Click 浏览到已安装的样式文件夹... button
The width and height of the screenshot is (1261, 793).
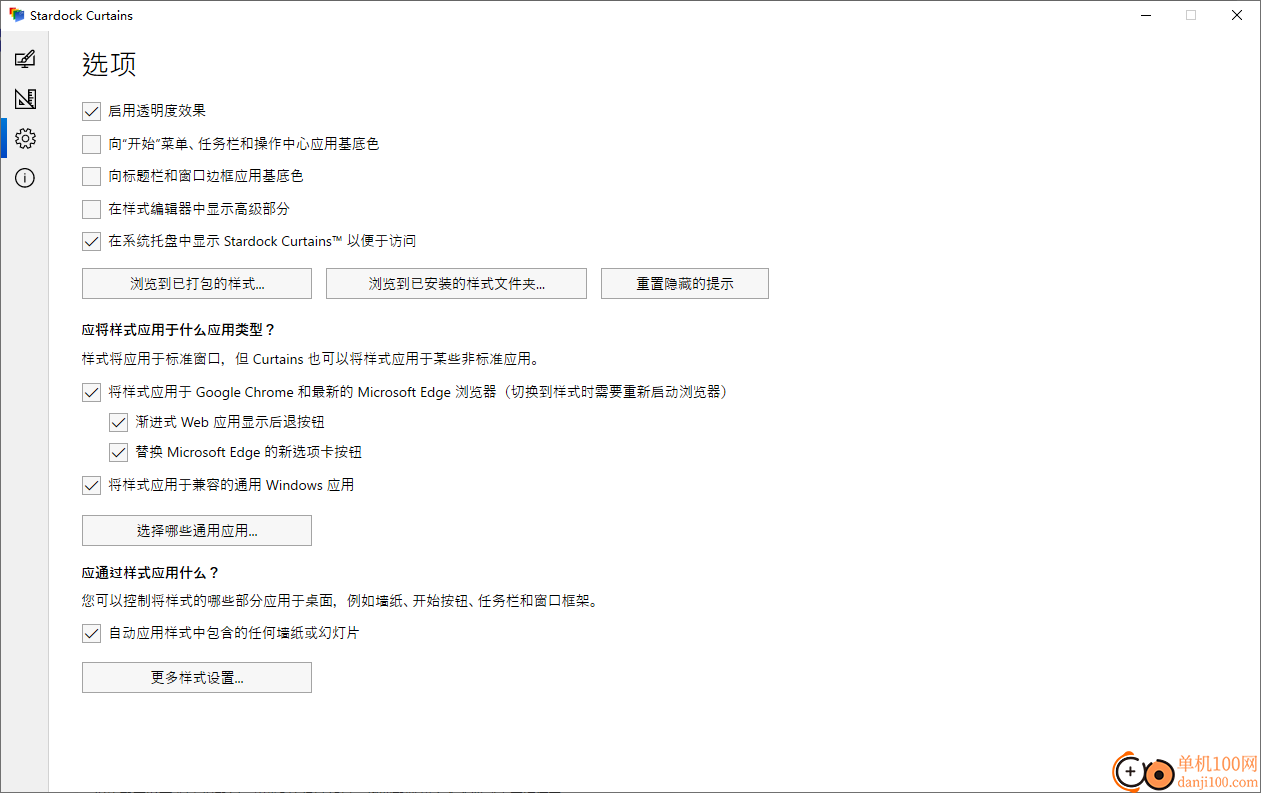pyautogui.click(x=456, y=283)
